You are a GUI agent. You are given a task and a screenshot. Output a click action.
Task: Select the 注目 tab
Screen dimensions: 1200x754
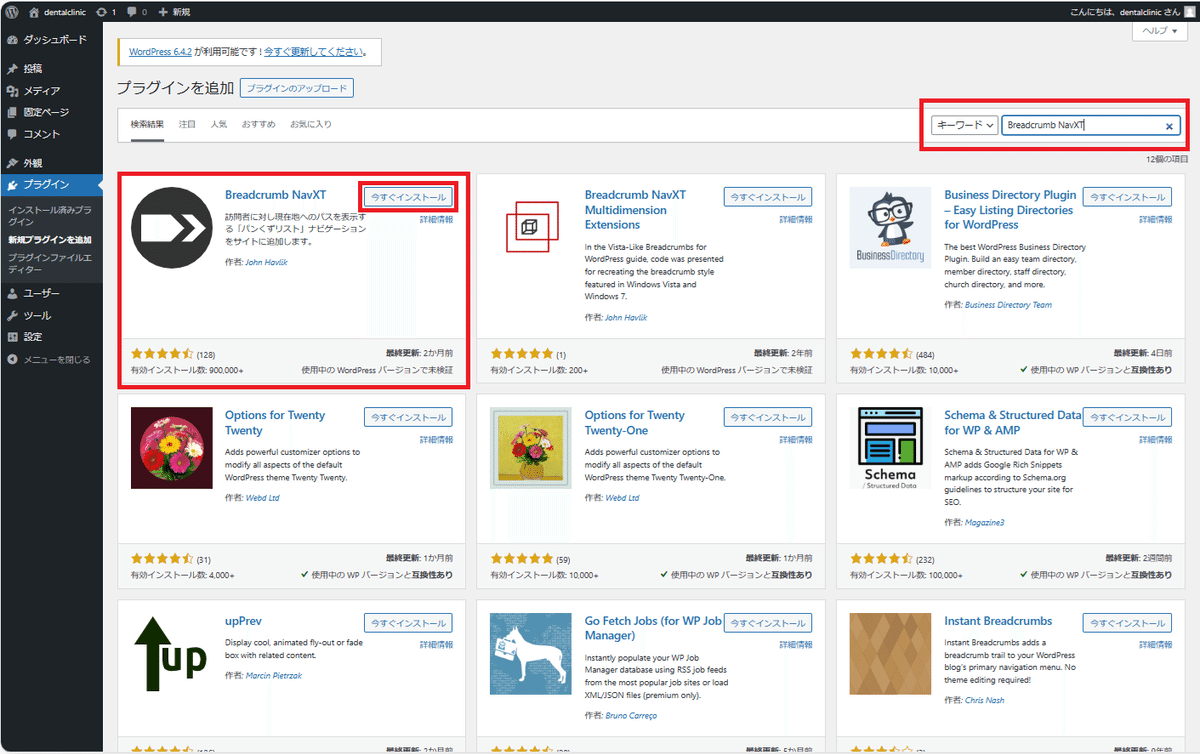[187, 125]
